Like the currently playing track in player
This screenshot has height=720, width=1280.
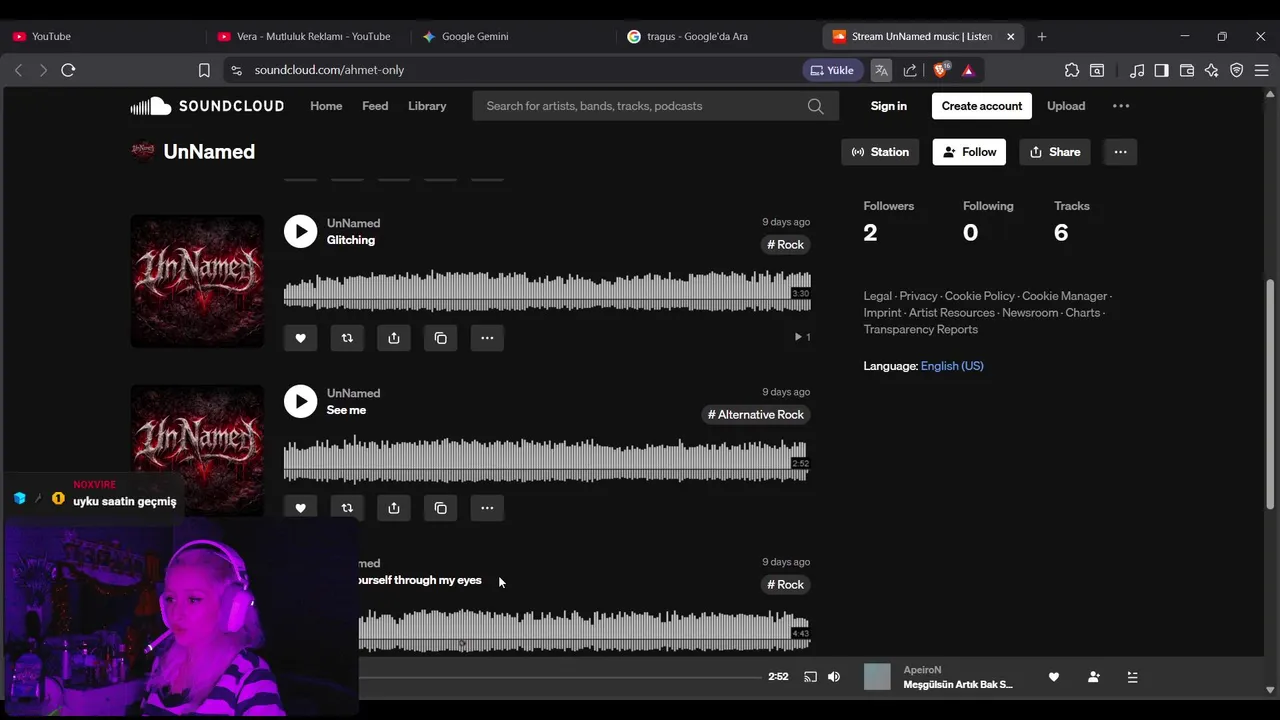pos(1053,677)
